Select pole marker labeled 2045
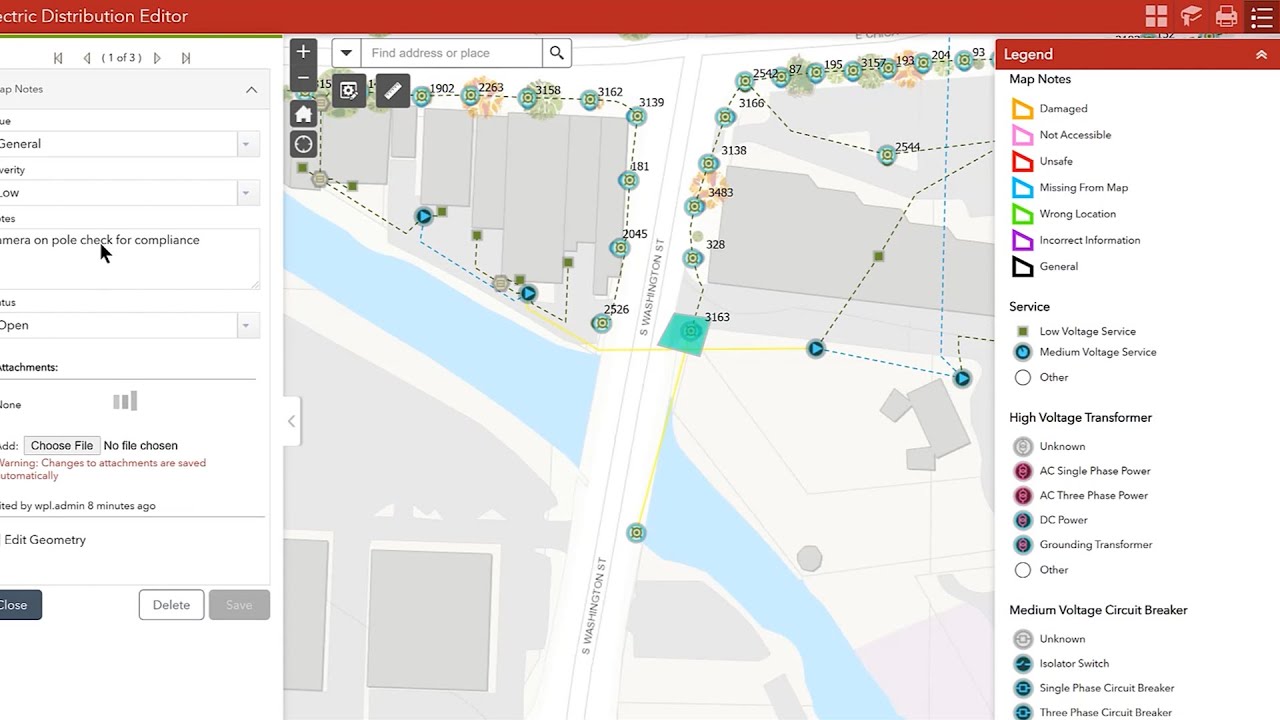The height and width of the screenshot is (720, 1280). 620,248
